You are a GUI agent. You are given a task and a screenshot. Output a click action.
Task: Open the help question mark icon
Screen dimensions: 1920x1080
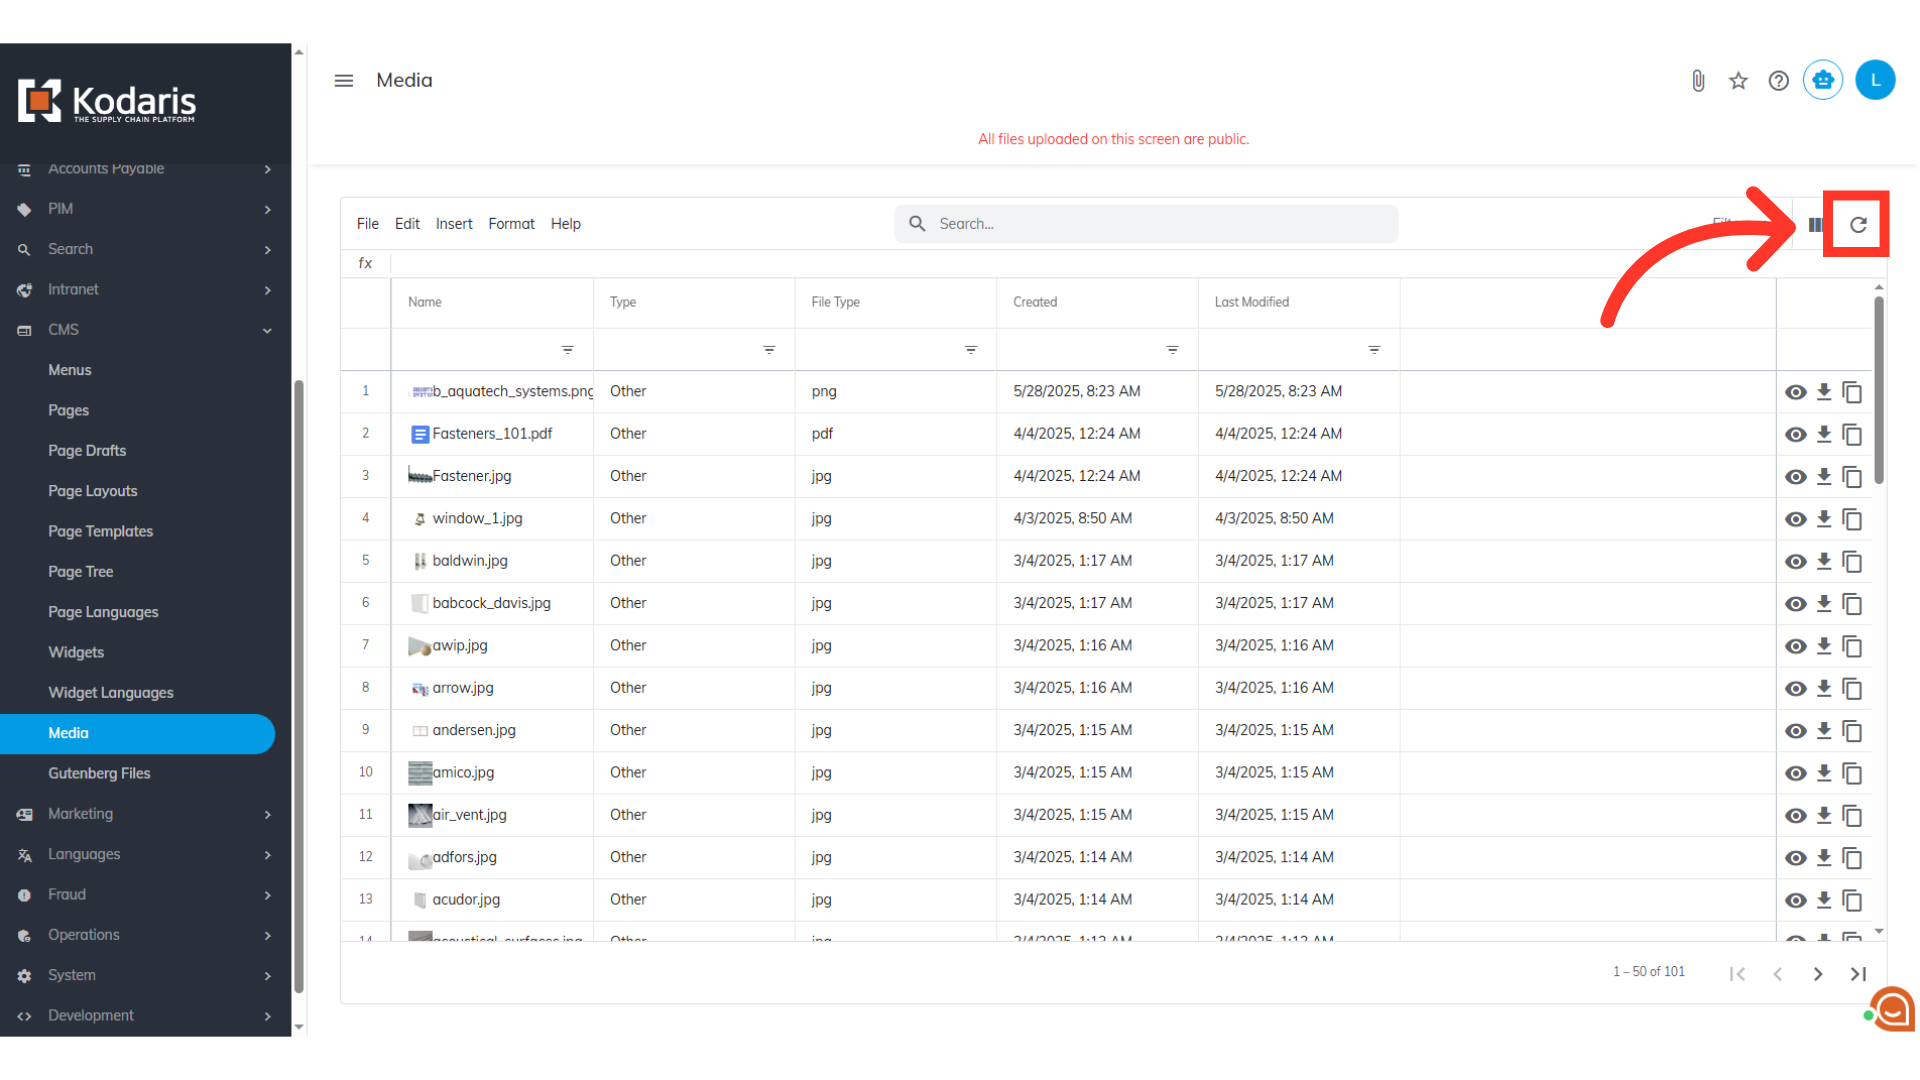point(1778,81)
